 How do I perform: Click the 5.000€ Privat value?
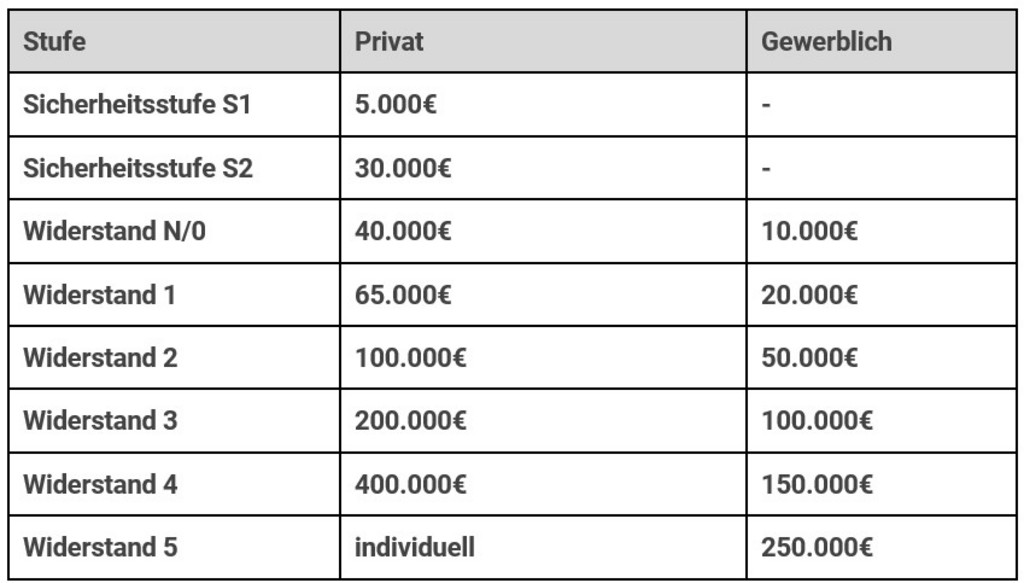coord(395,104)
